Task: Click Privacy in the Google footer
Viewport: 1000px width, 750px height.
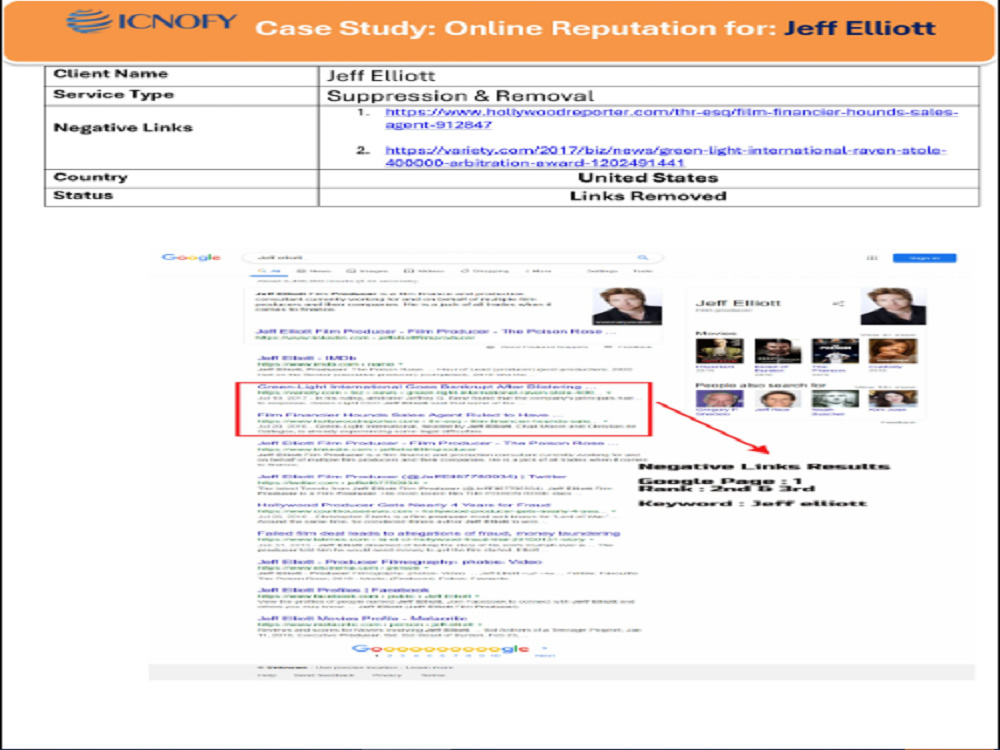Action: pos(386,675)
